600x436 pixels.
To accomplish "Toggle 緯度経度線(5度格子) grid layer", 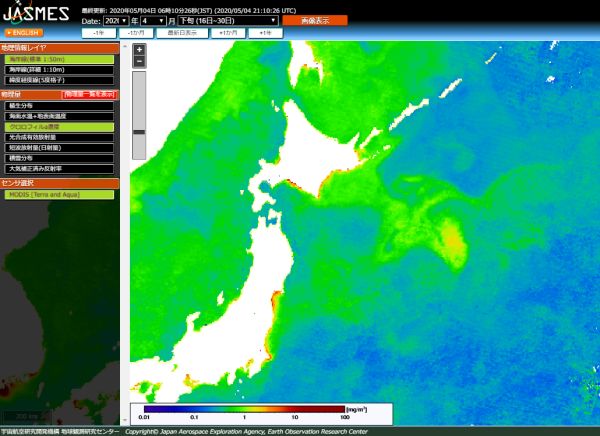I will [x=59, y=80].
